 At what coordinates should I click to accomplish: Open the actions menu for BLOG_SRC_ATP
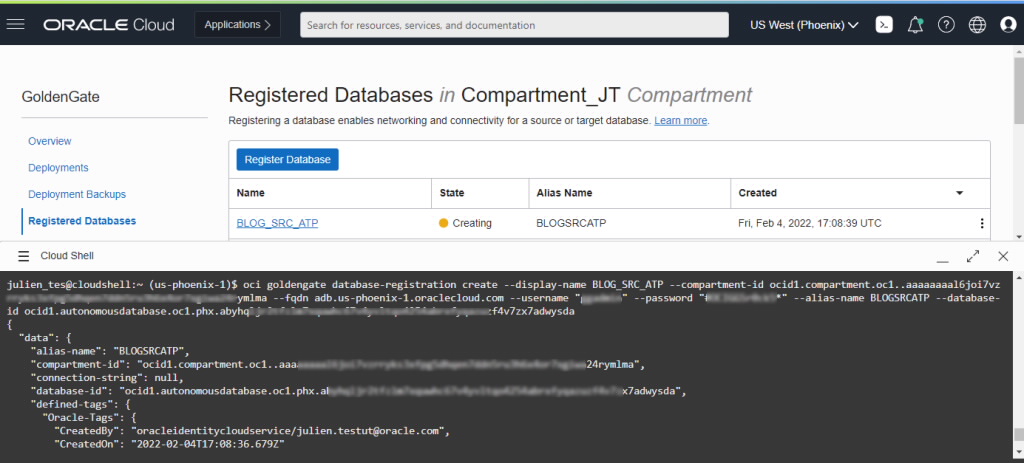point(982,223)
